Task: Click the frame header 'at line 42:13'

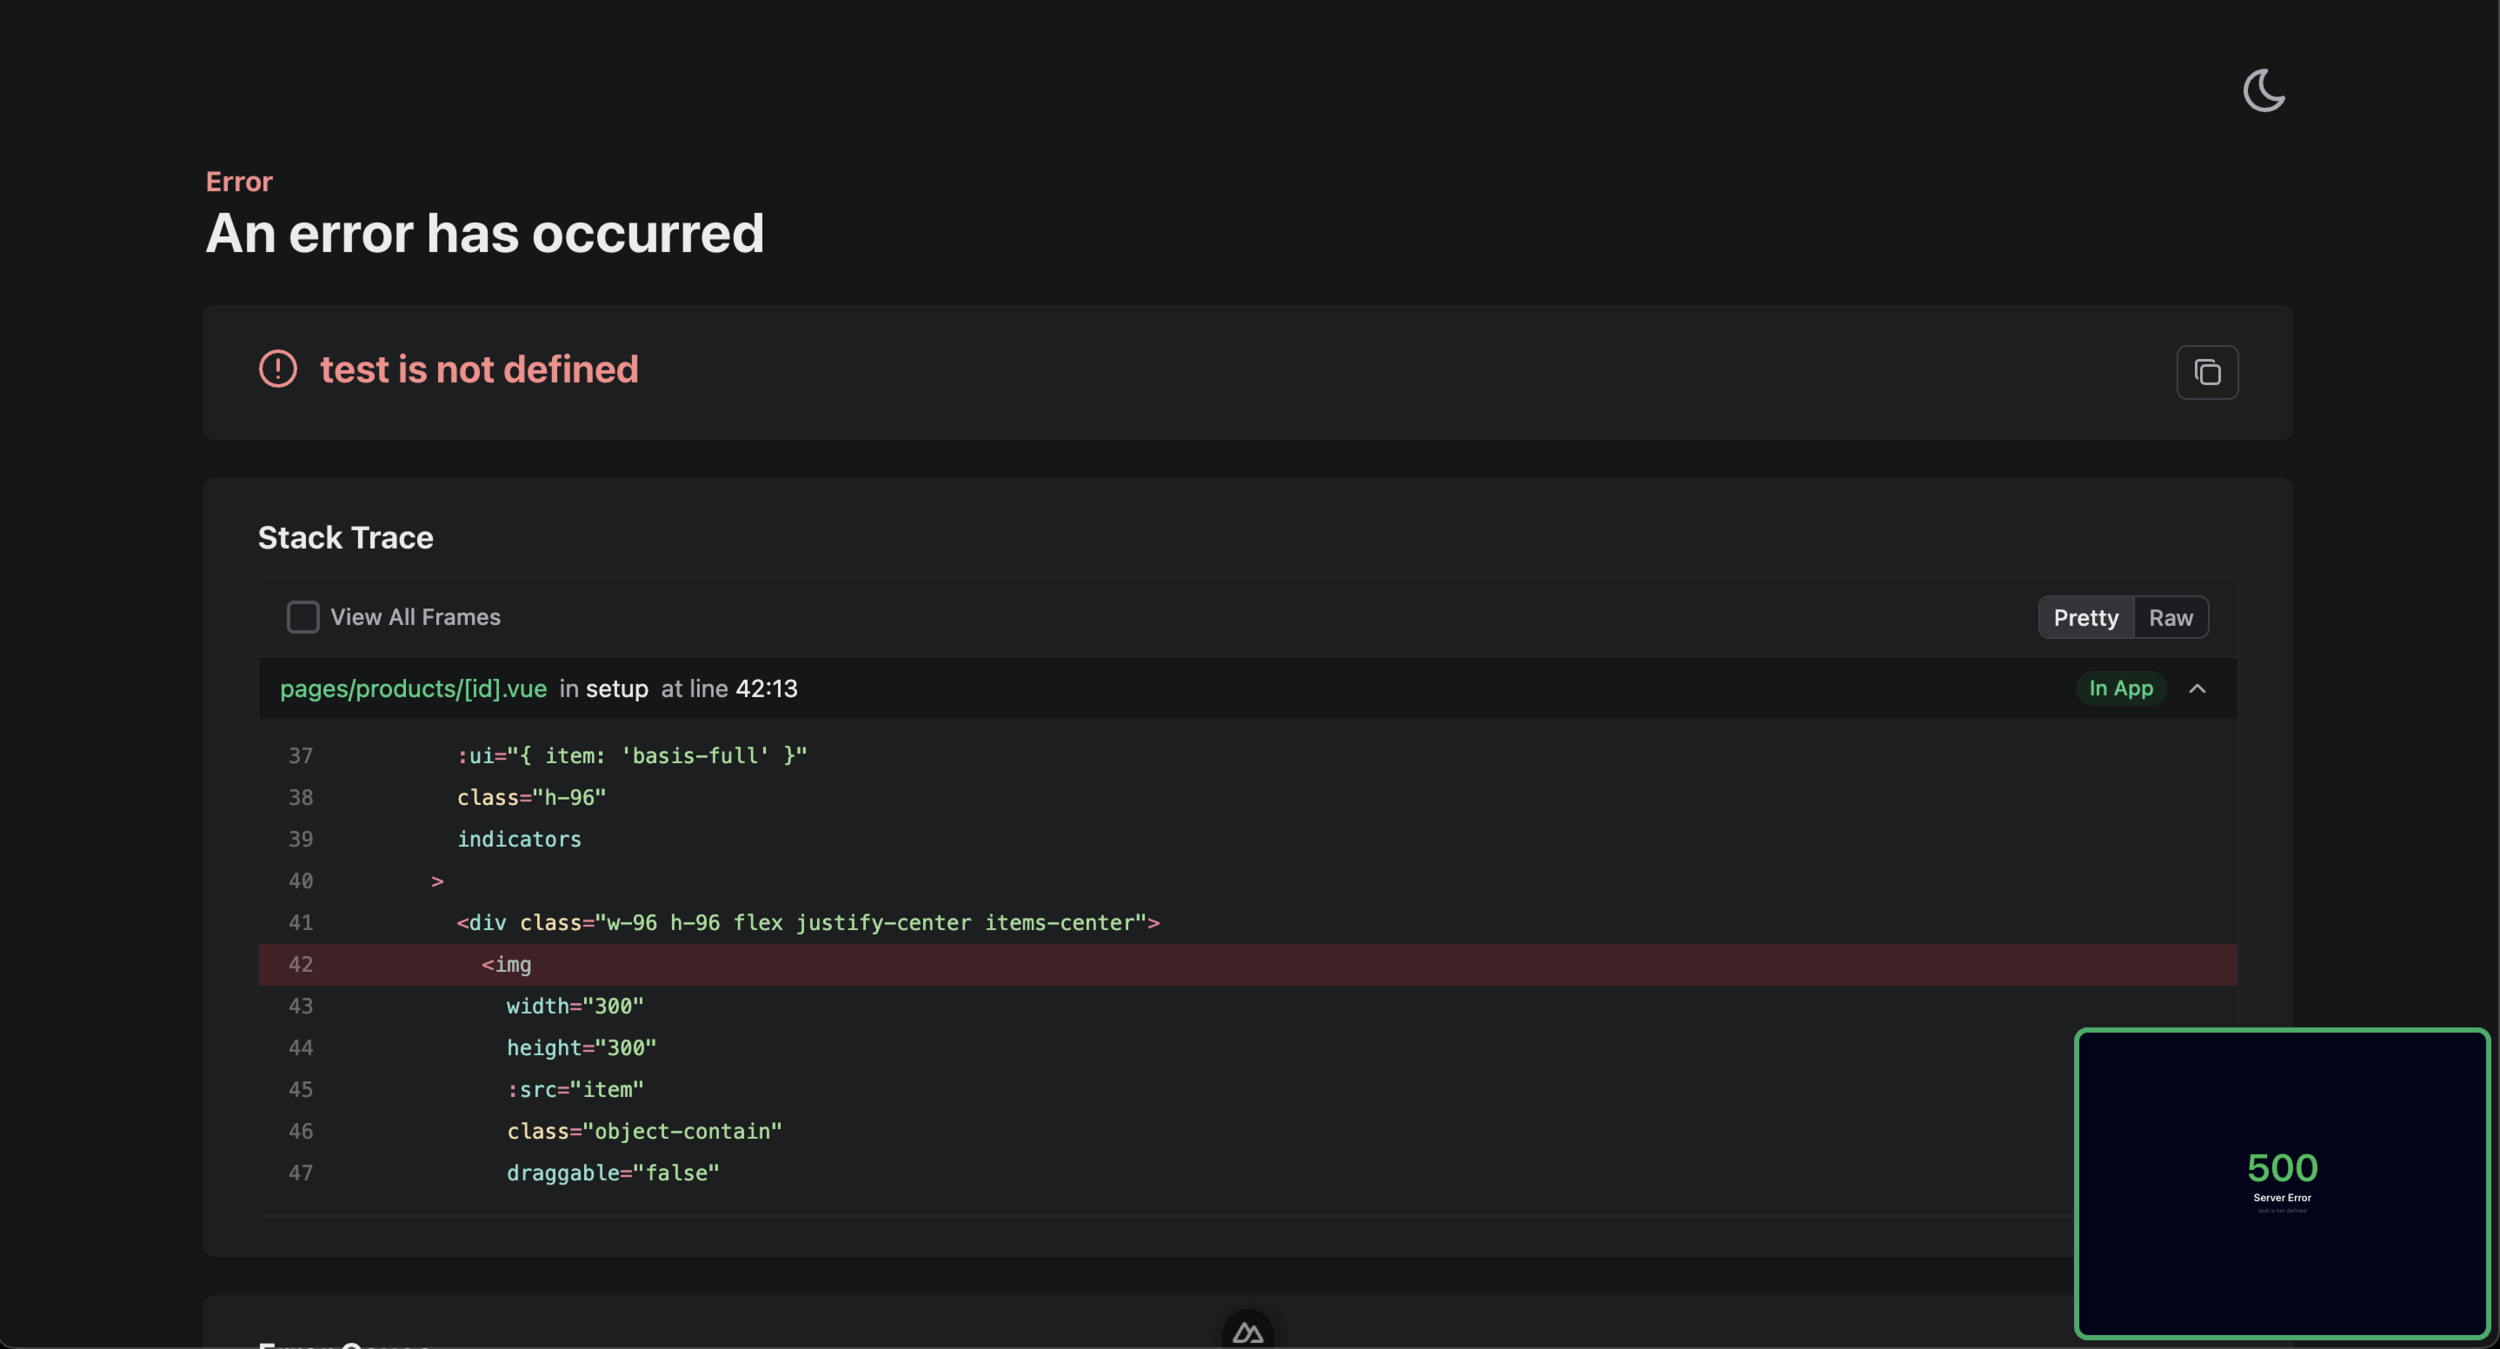Action: (x=729, y=689)
